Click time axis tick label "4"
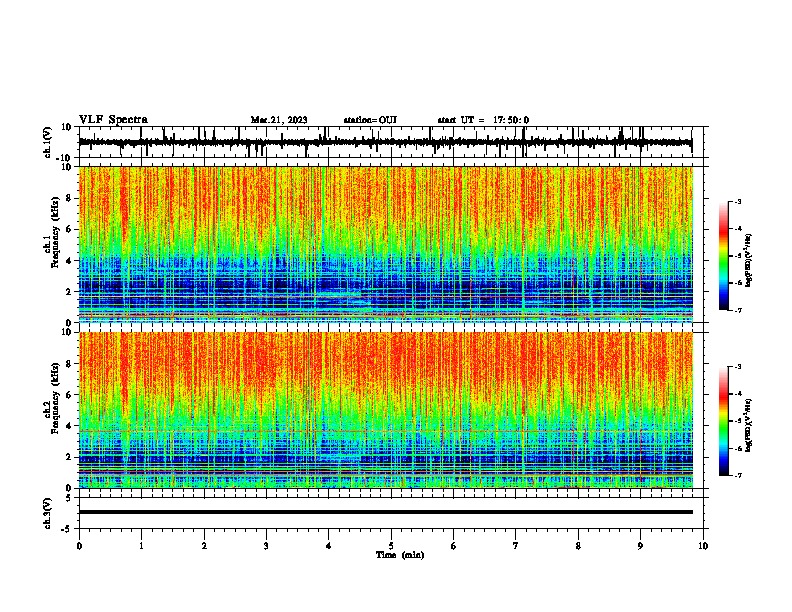Image resolution: width=792 pixels, height=612 pixels. (x=329, y=546)
